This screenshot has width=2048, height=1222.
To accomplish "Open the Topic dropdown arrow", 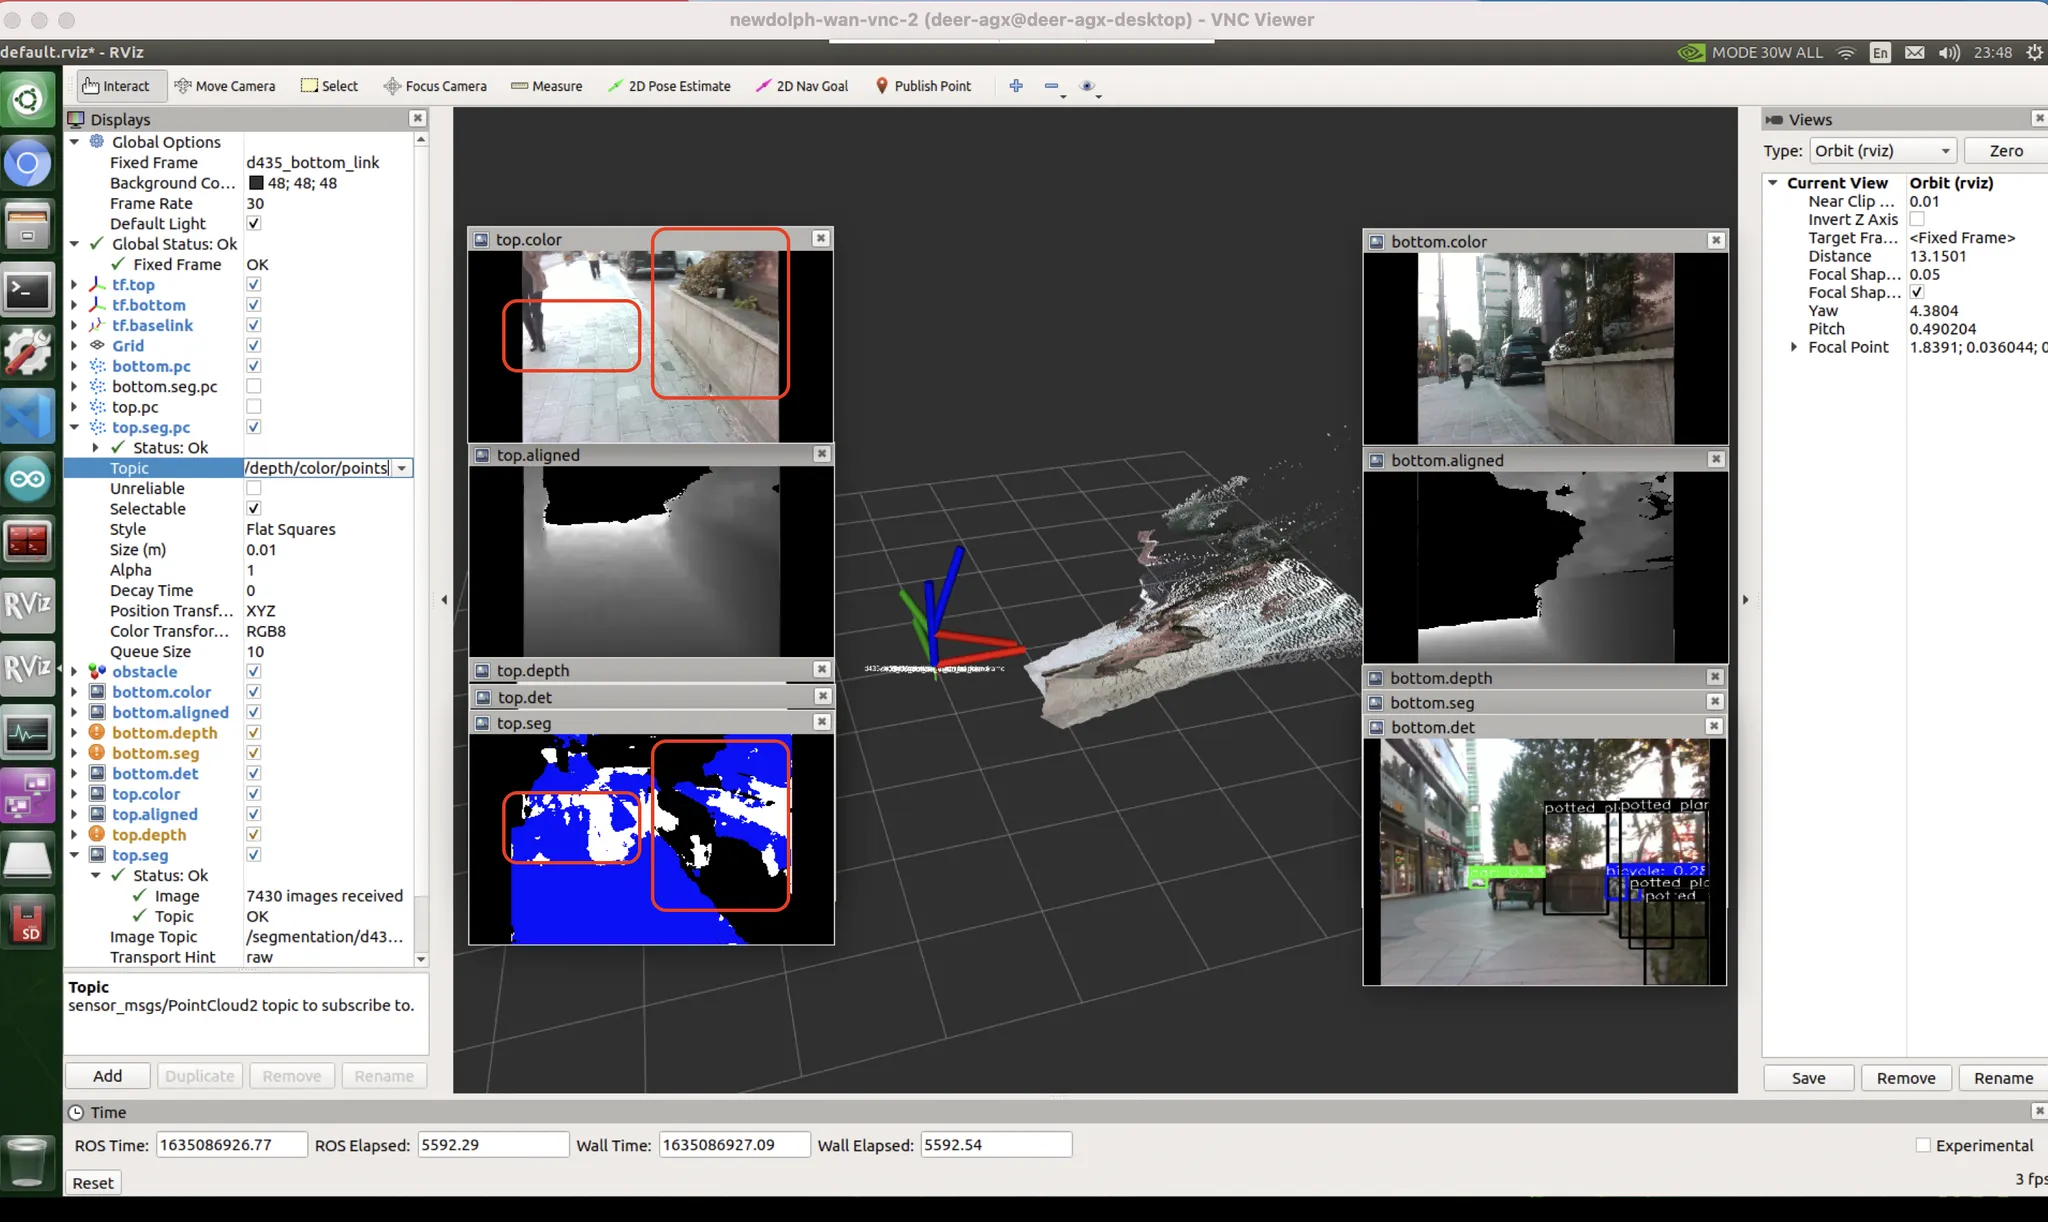I will click(402, 468).
